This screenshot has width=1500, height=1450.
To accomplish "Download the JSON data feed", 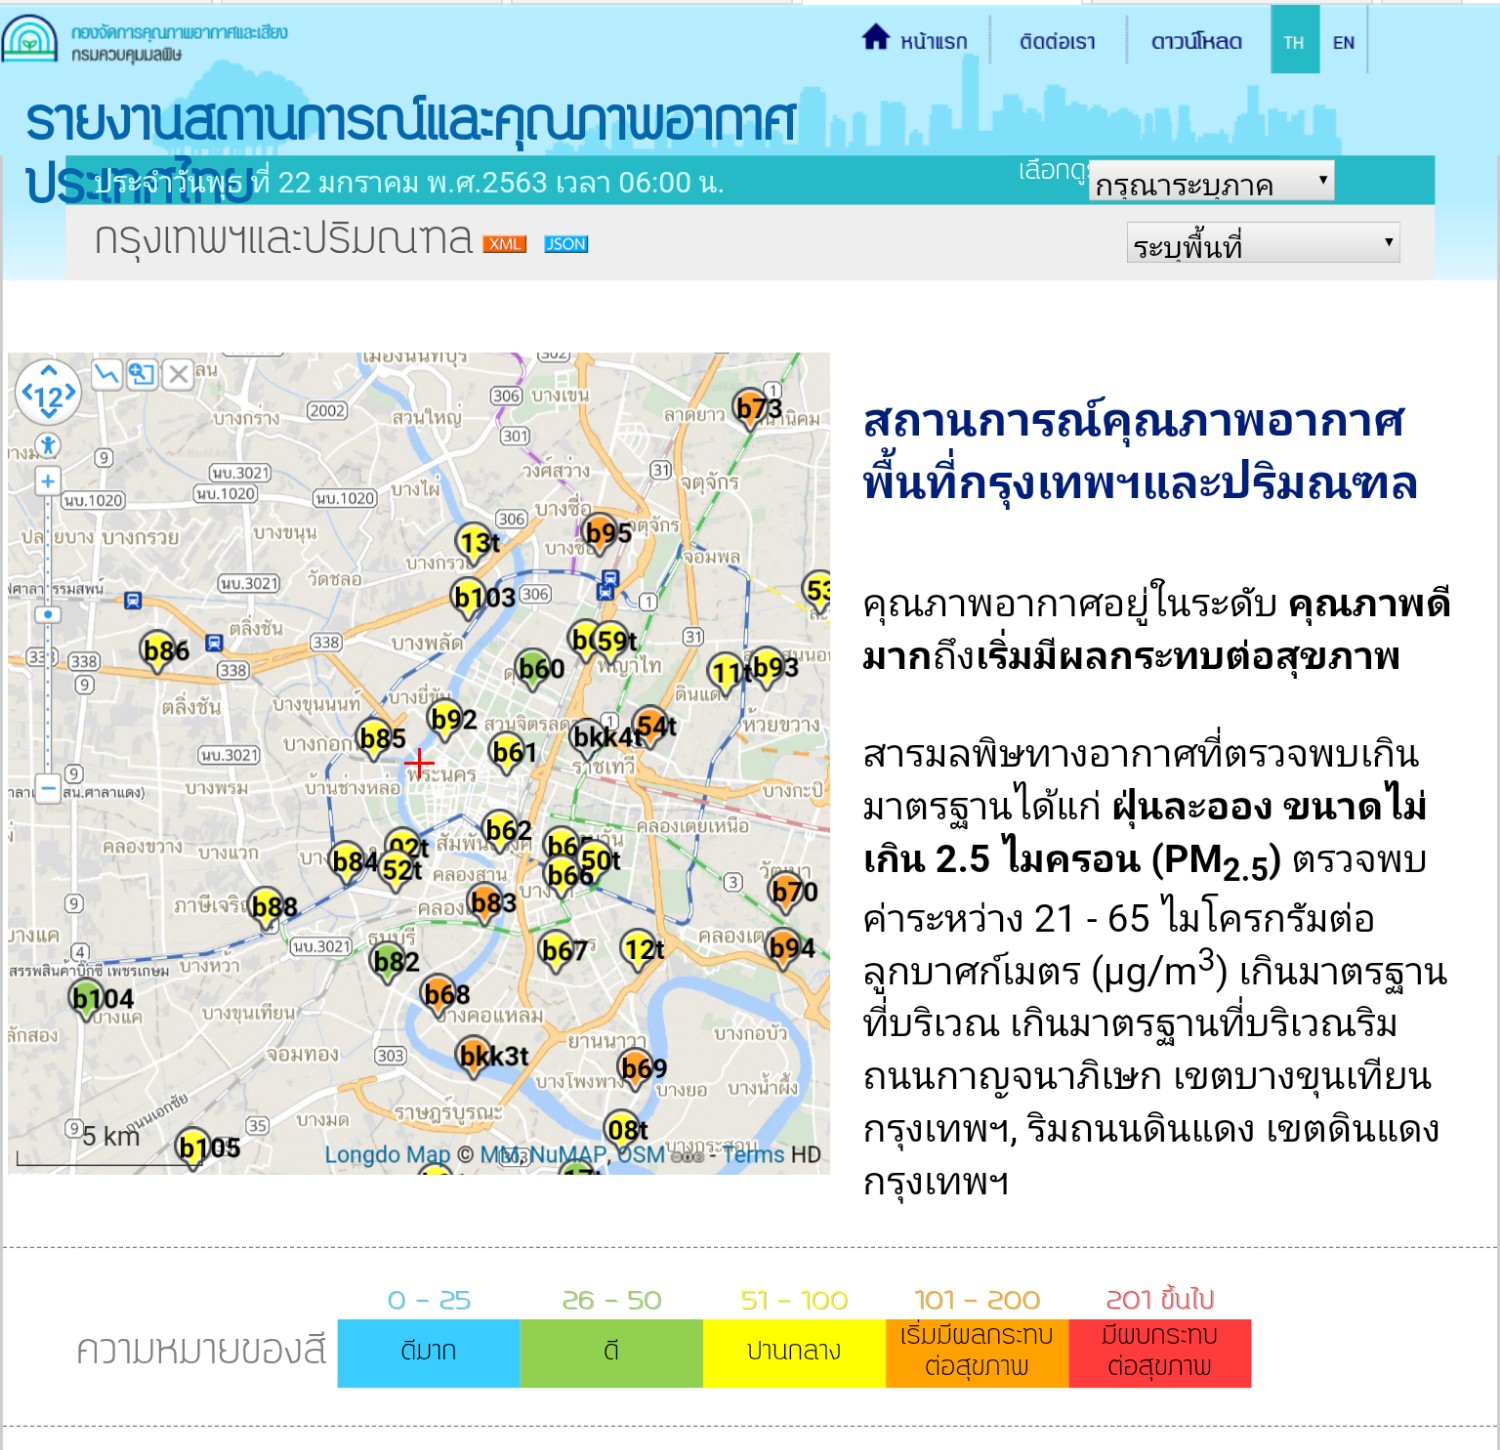I will click(x=566, y=244).
